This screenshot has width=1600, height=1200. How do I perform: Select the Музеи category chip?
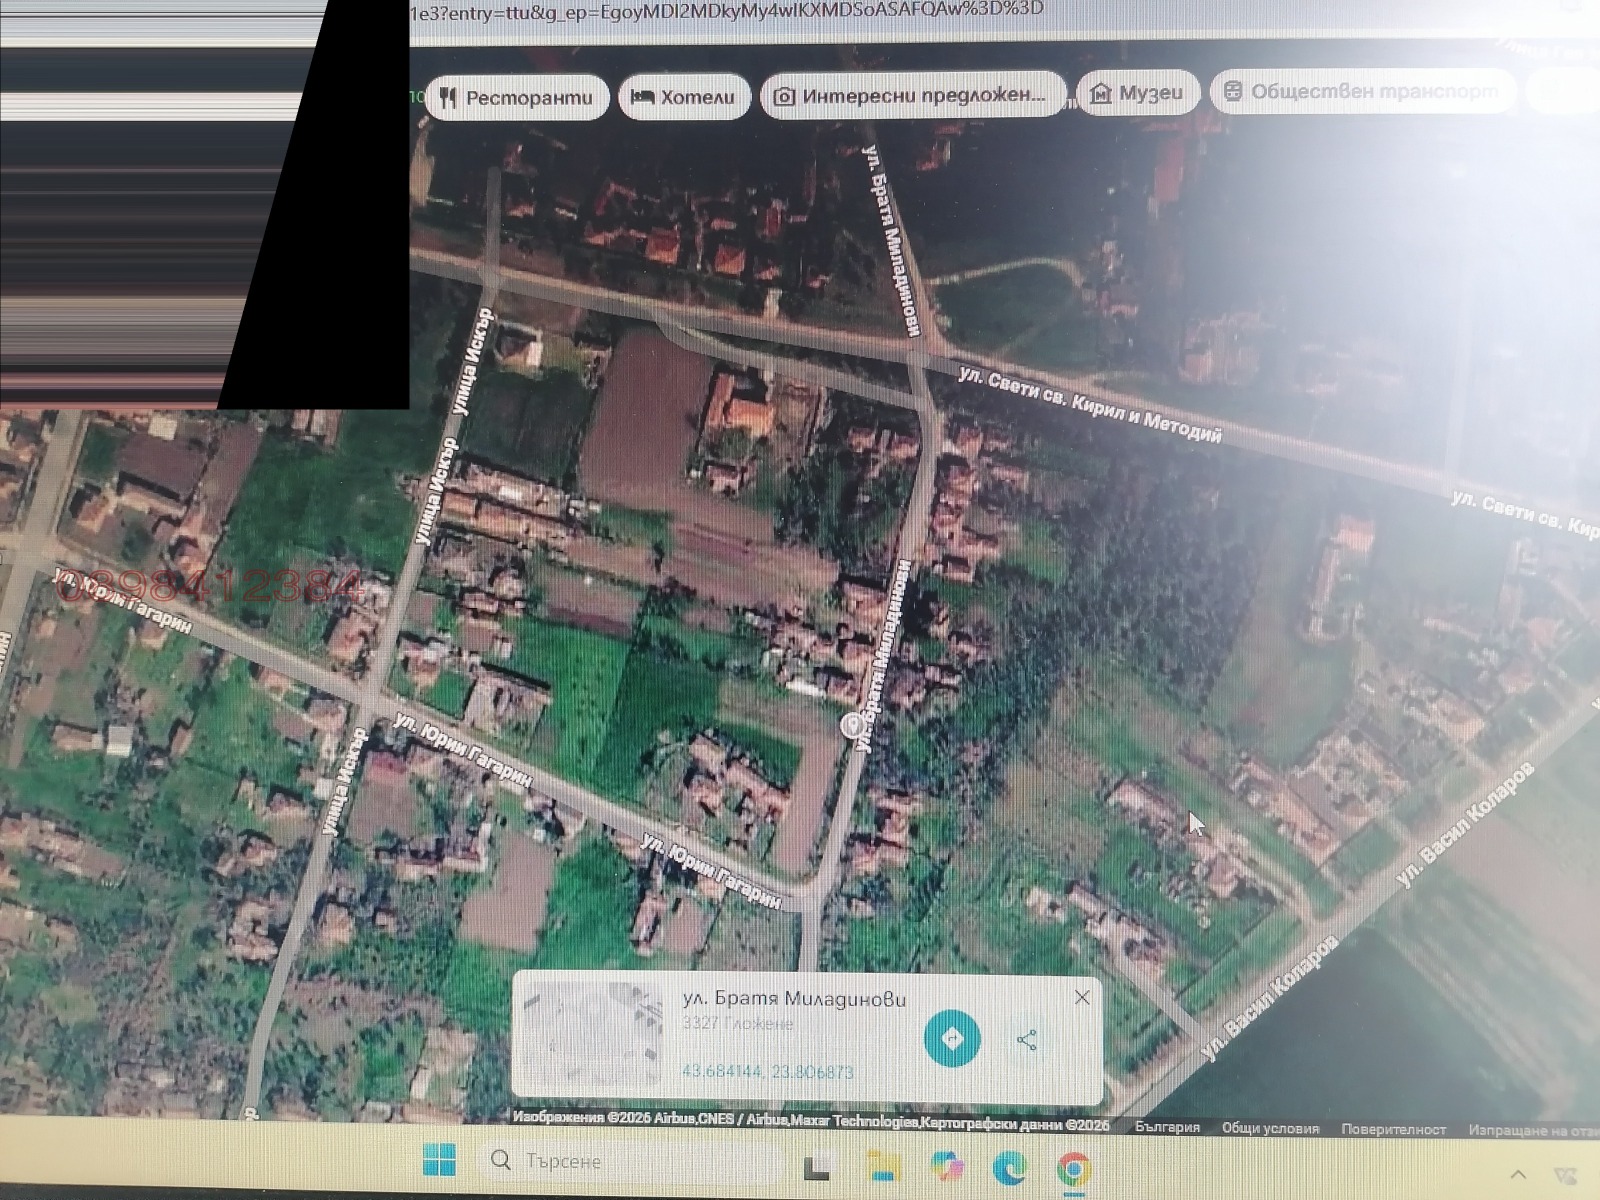(1138, 92)
